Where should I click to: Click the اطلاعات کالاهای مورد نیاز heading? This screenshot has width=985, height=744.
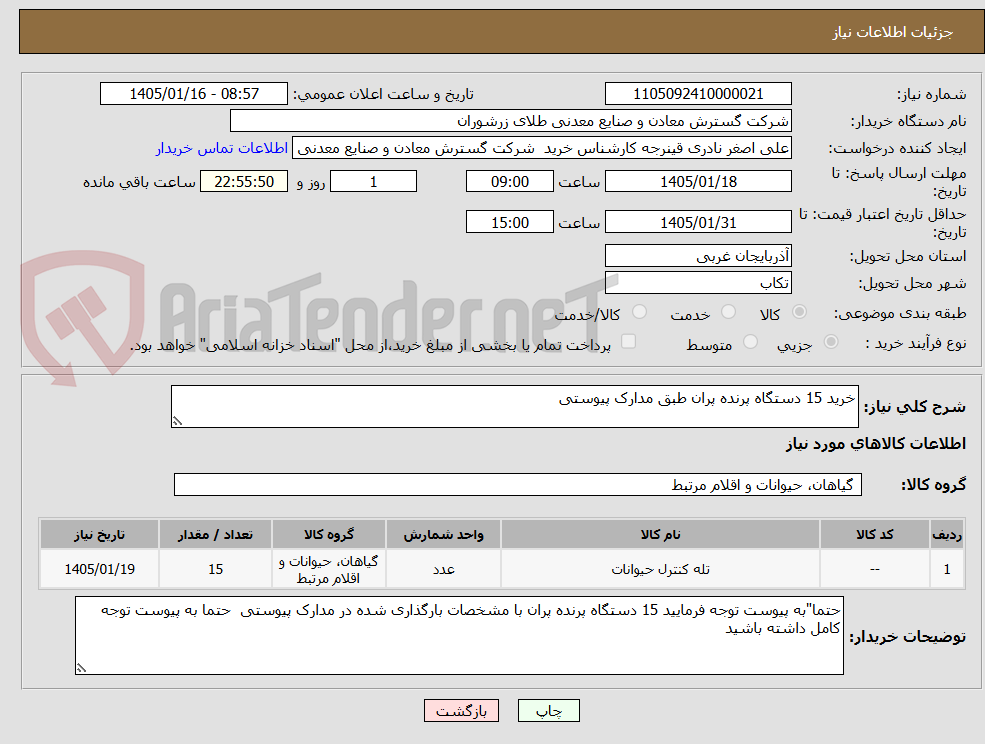pos(876,444)
